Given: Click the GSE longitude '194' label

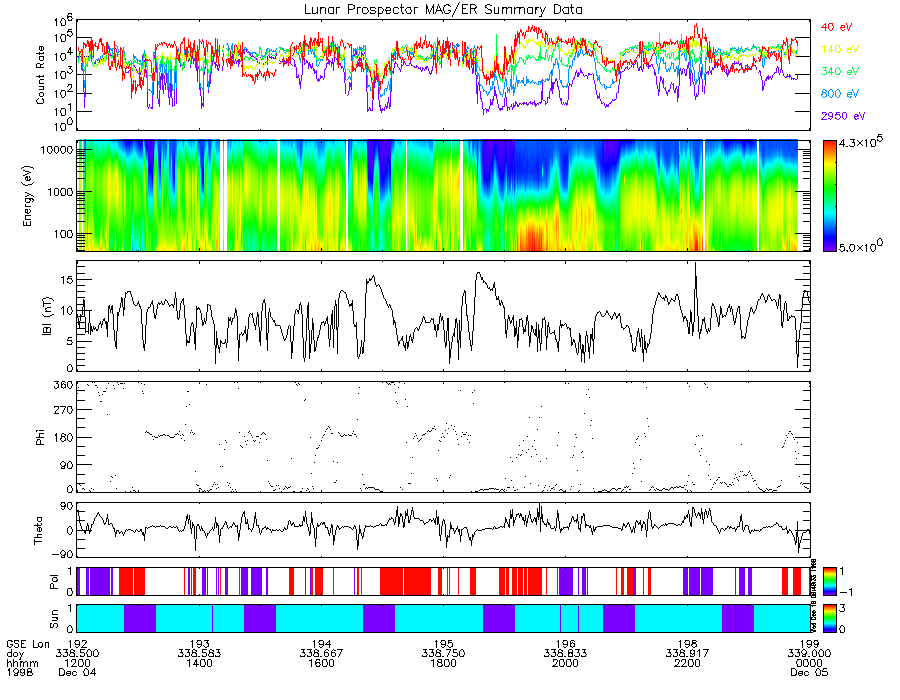Looking at the screenshot, I should pos(321,644).
